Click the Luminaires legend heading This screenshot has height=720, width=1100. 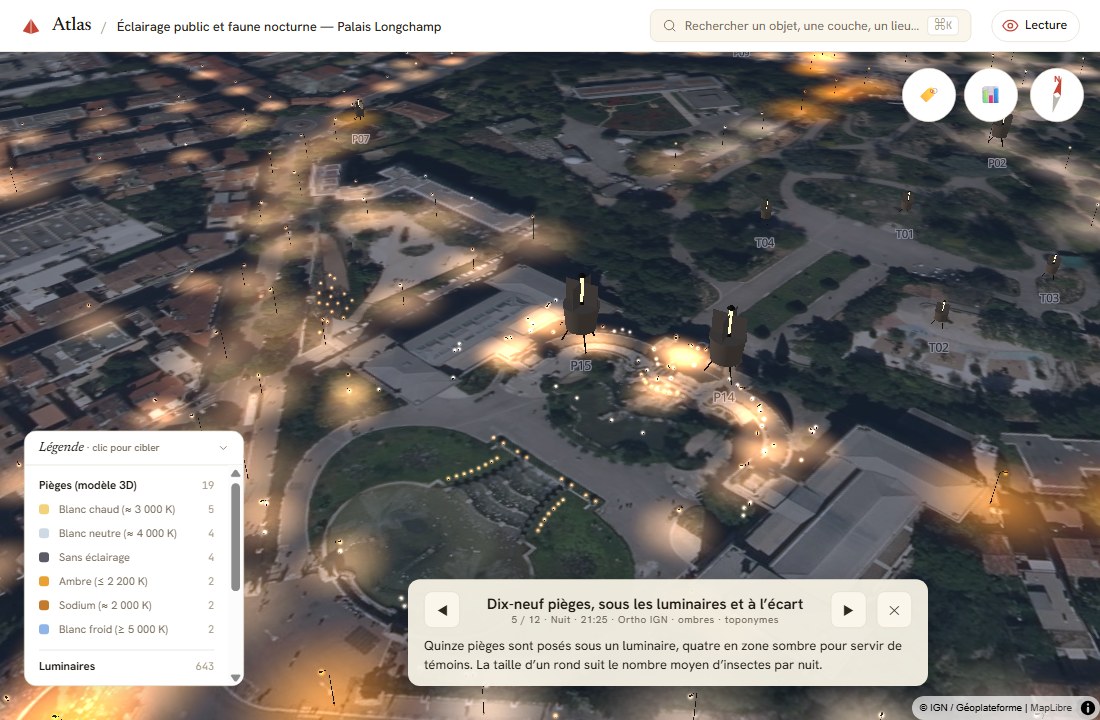point(67,666)
